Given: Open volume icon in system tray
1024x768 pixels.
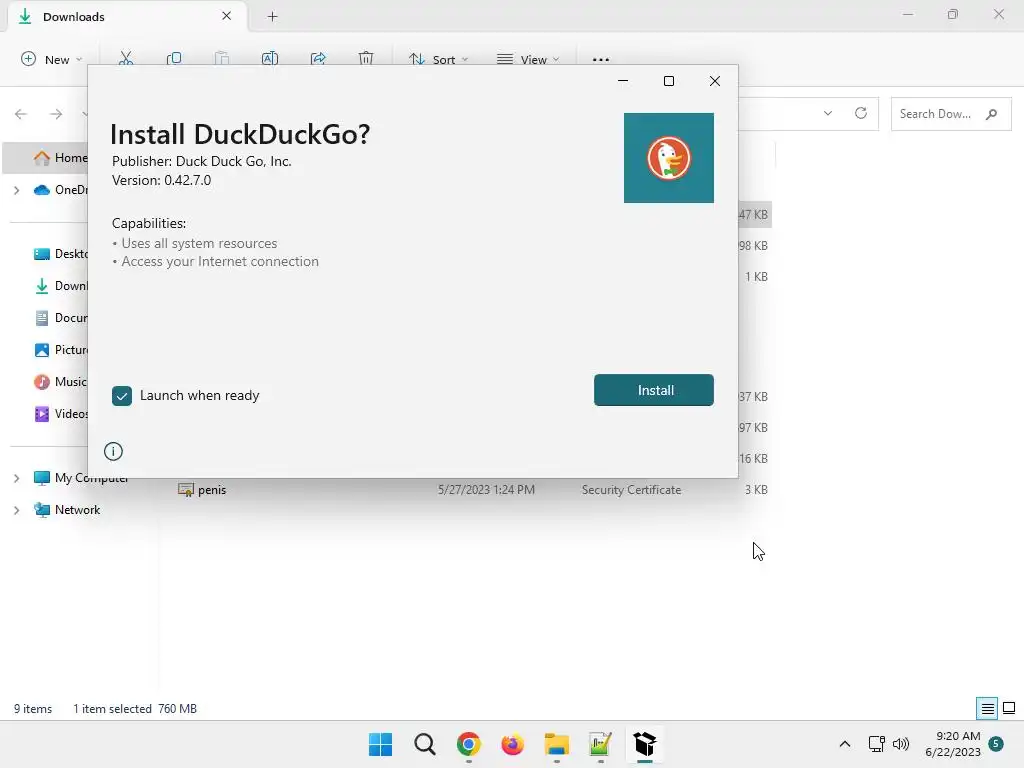Looking at the screenshot, I should tap(901, 744).
